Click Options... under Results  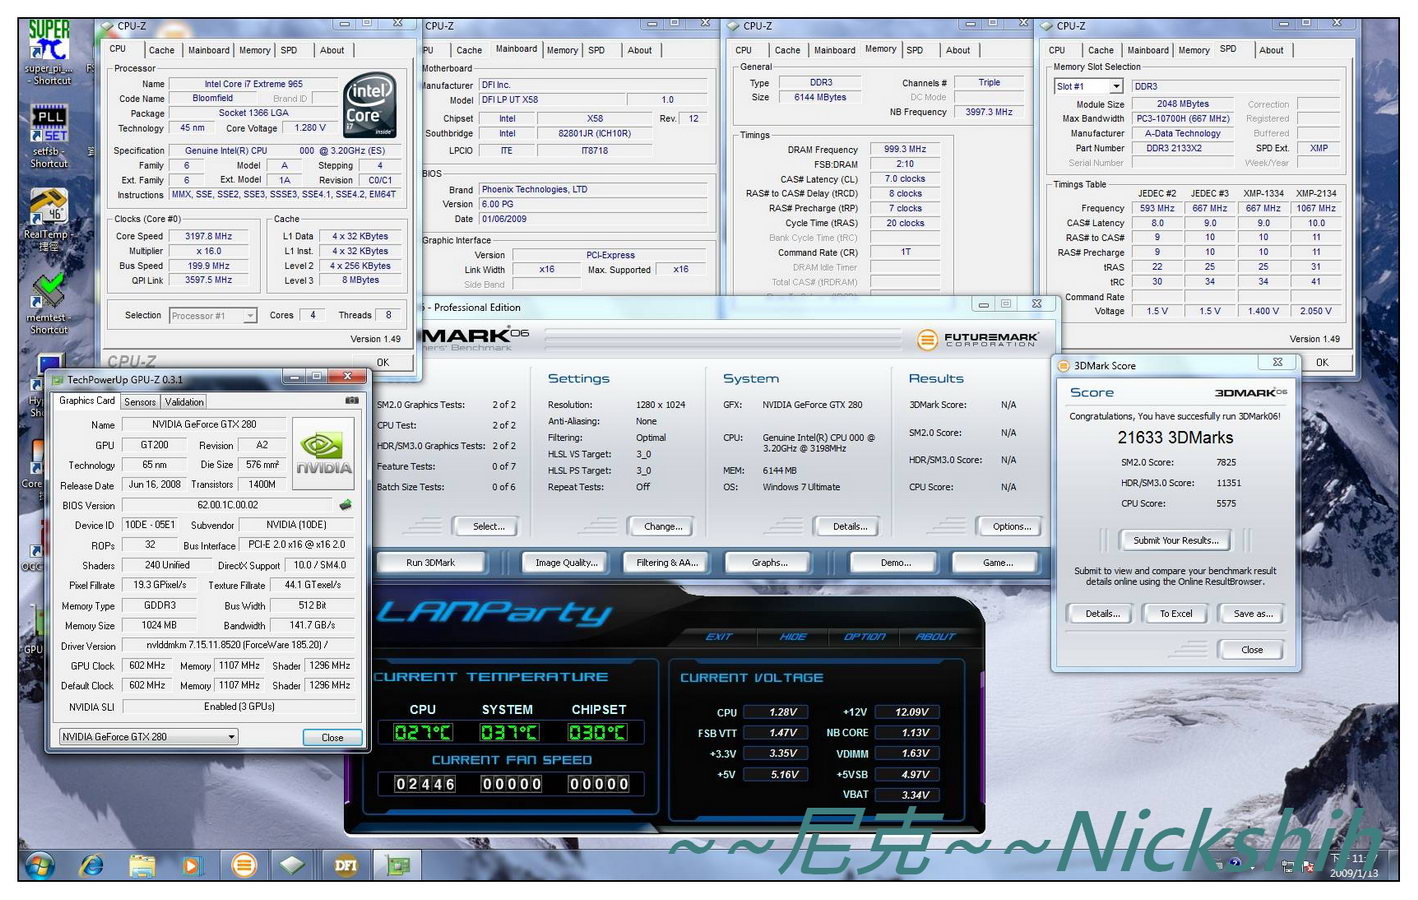pos(1012,526)
